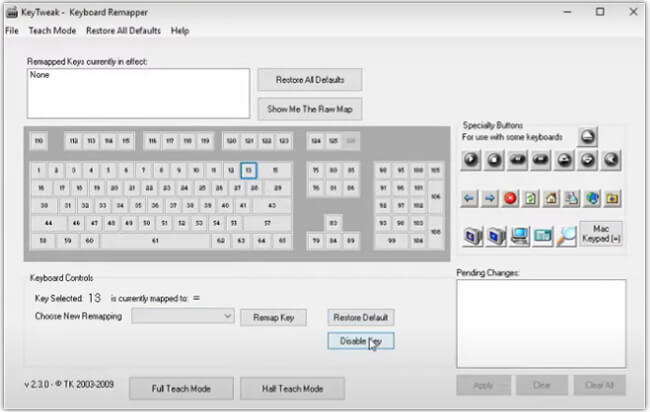The width and height of the screenshot is (650, 412).
Task: Select keyboard key 116
Action: click(153, 141)
